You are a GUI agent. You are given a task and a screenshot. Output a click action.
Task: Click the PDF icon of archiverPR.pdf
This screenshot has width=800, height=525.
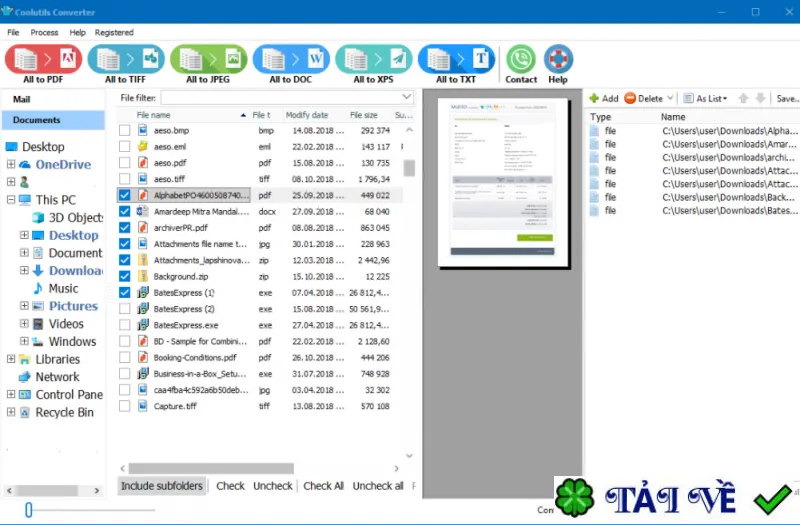click(143, 228)
